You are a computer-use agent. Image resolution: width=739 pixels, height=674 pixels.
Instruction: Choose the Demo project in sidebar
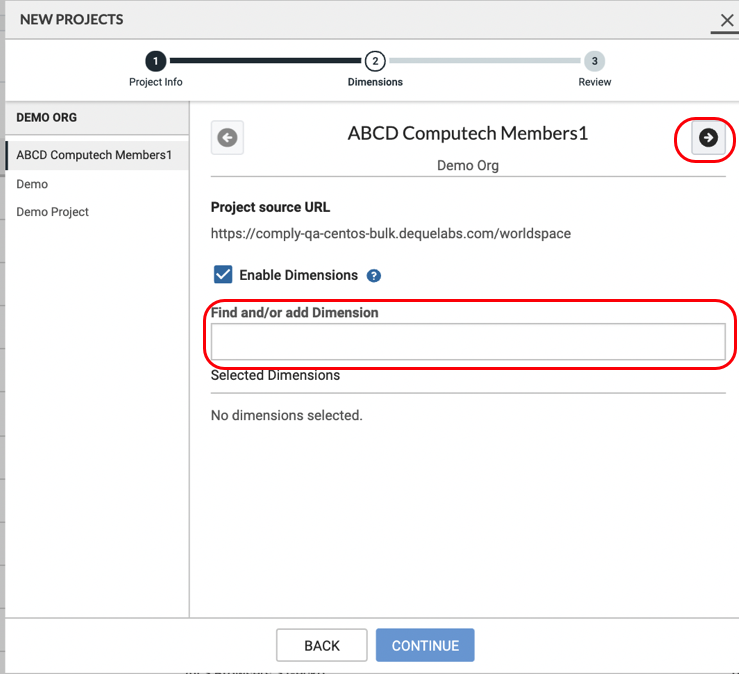pyautogui.click(x=32, y=184)
